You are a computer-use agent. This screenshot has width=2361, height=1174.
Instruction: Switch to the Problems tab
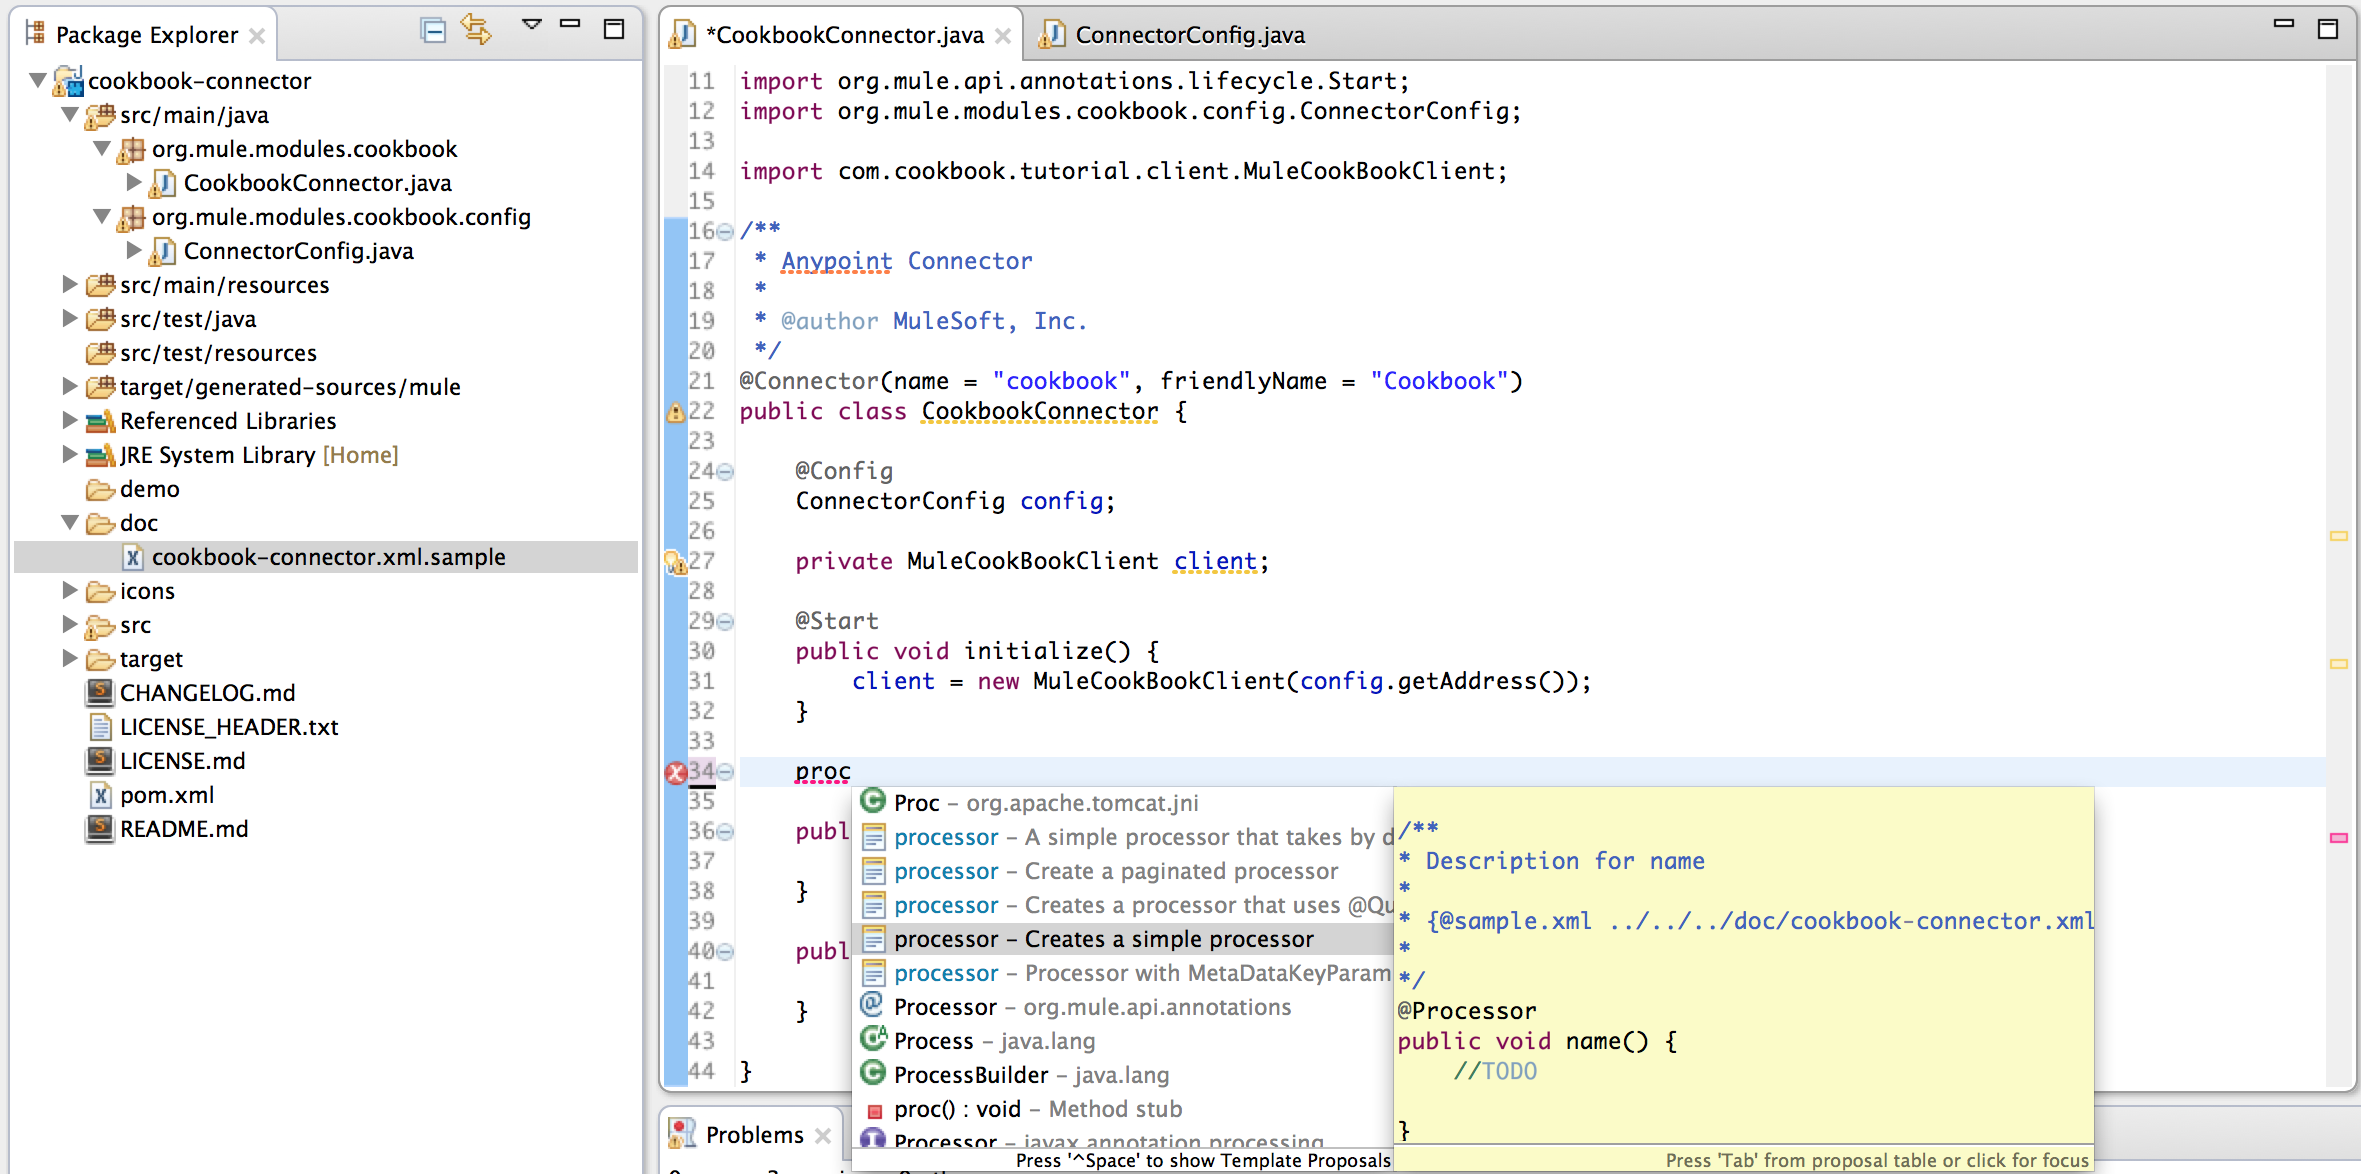click(754, 1133)
